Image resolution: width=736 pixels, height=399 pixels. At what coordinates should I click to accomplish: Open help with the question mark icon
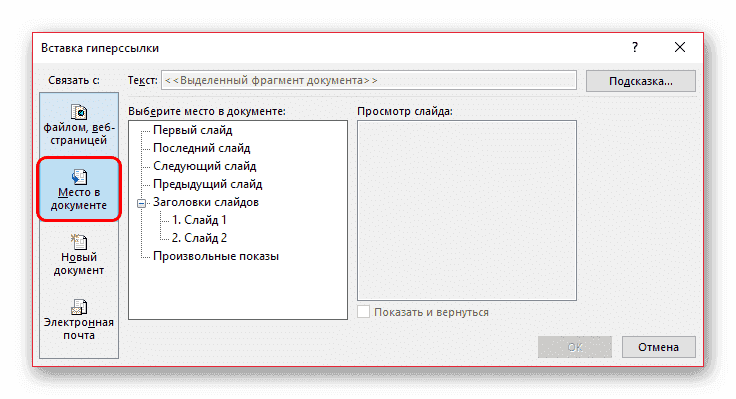[635, 47]
